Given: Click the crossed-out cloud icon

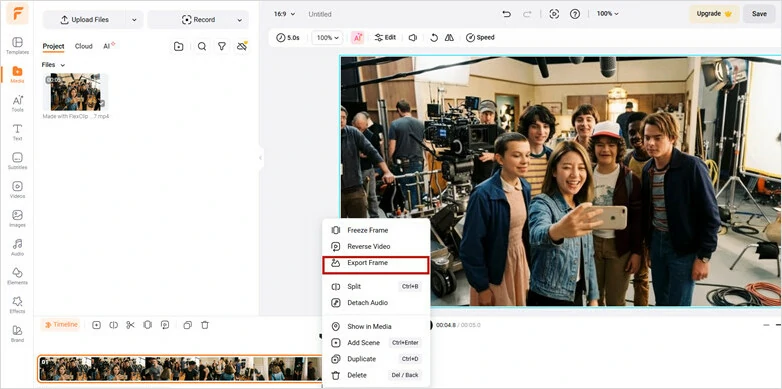Looking at the screenshot, I should pyautogui.click(x=242, y=46).
